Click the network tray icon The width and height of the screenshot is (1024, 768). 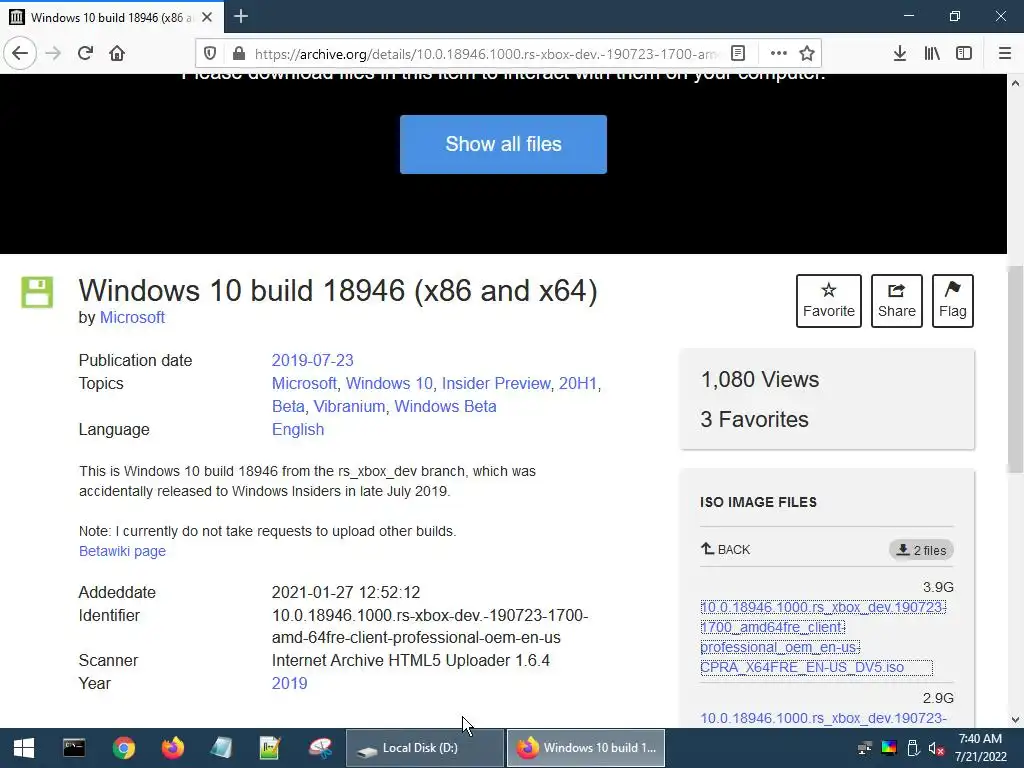(x=865, y=748)
